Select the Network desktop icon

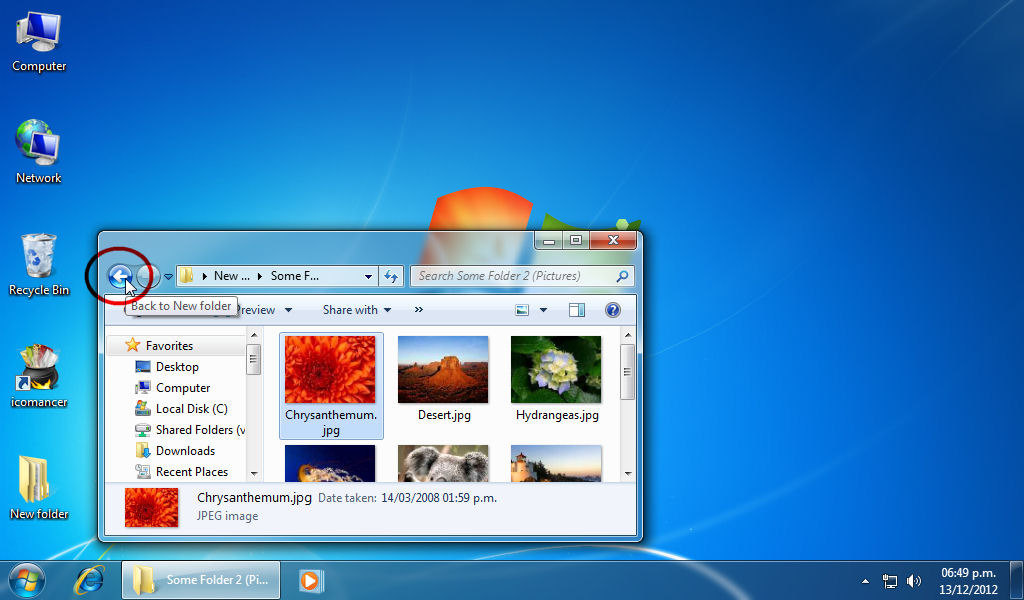pyautogui.click(x=39, y=152)
